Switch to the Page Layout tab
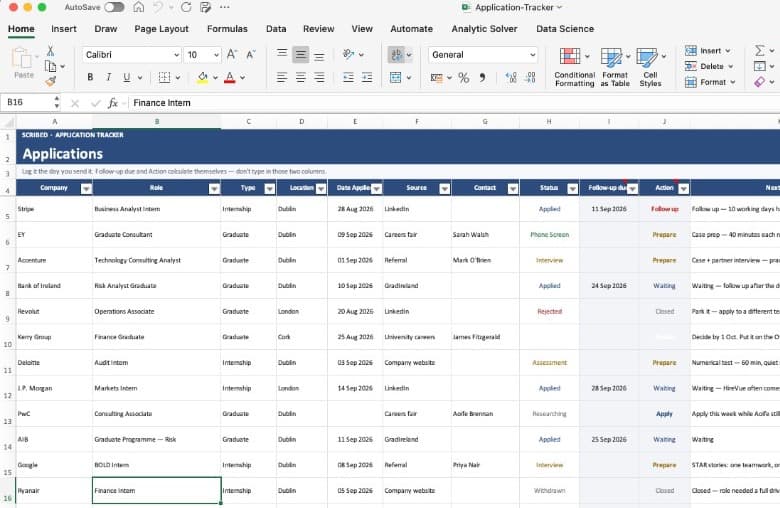This screenshot has width=780, height=508. 161,29
